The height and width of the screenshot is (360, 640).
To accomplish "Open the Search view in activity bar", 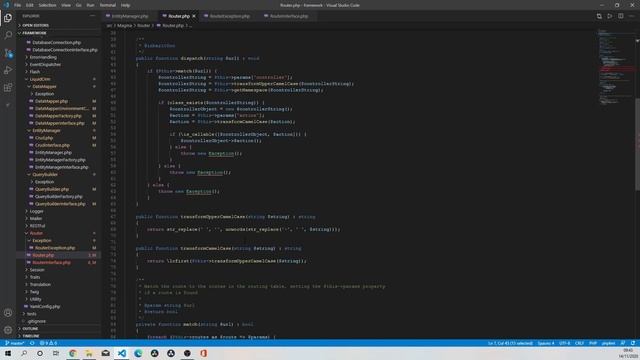I will (x=8, y=35).
